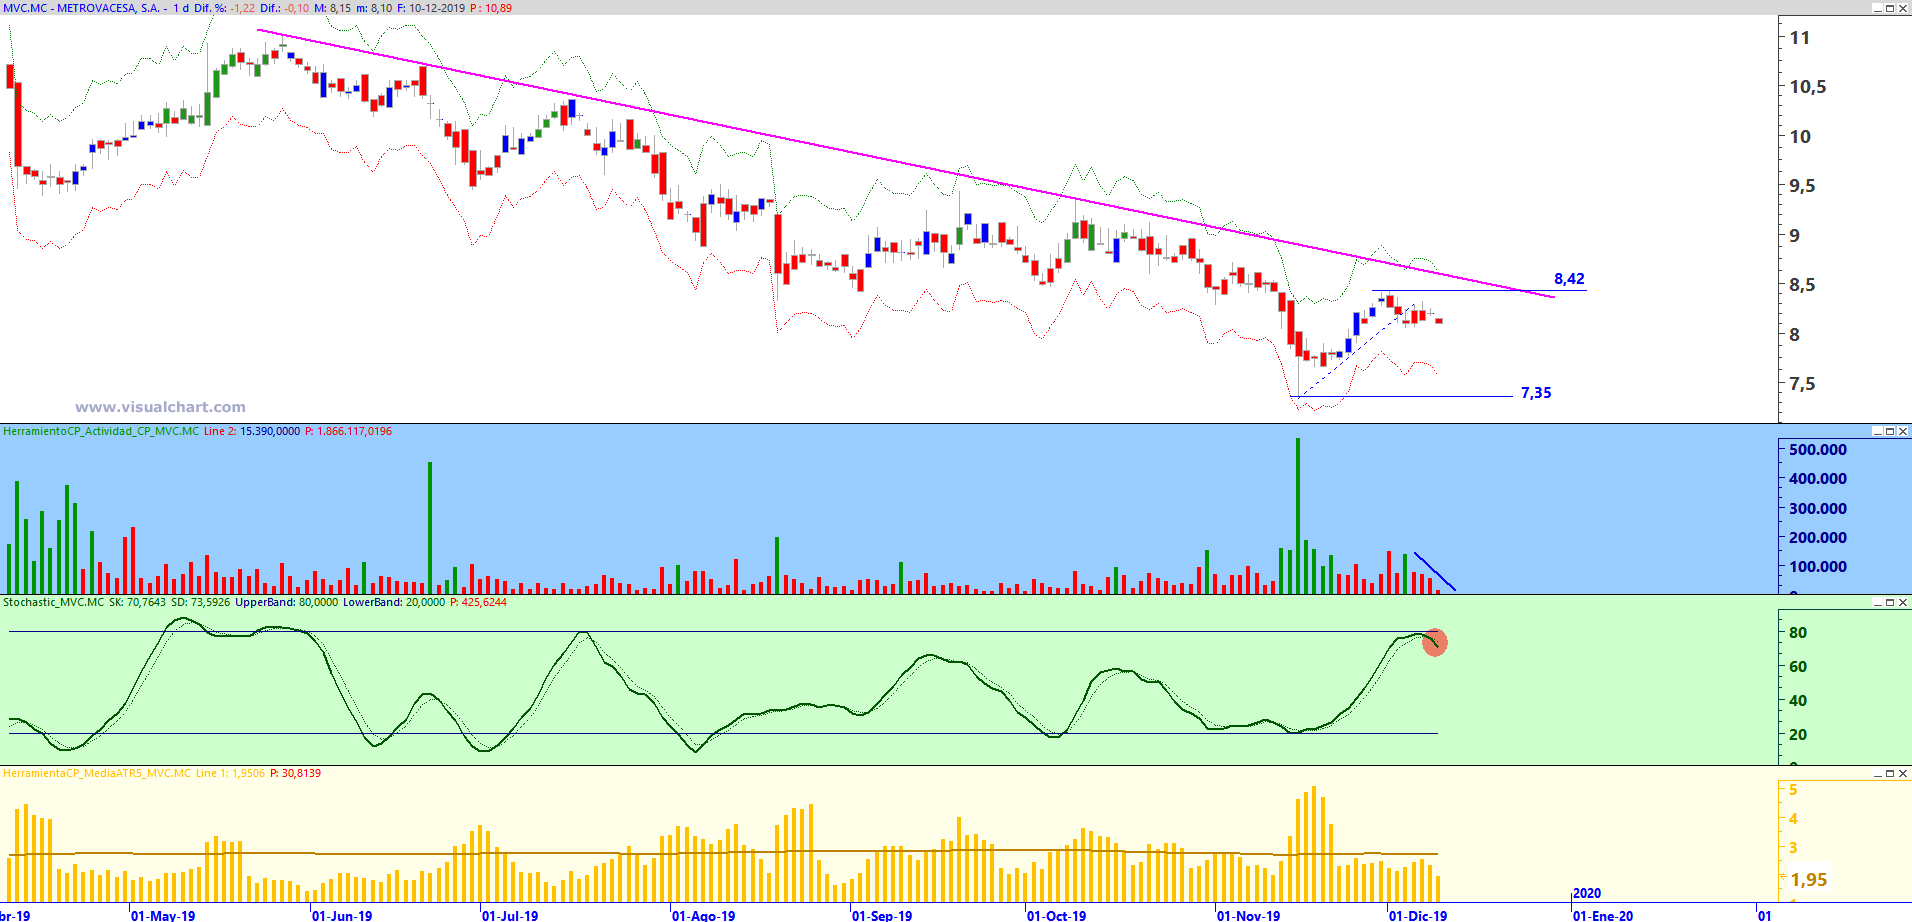
Task: Click the 'm: 8,10' low value
Action: (374, 8)
